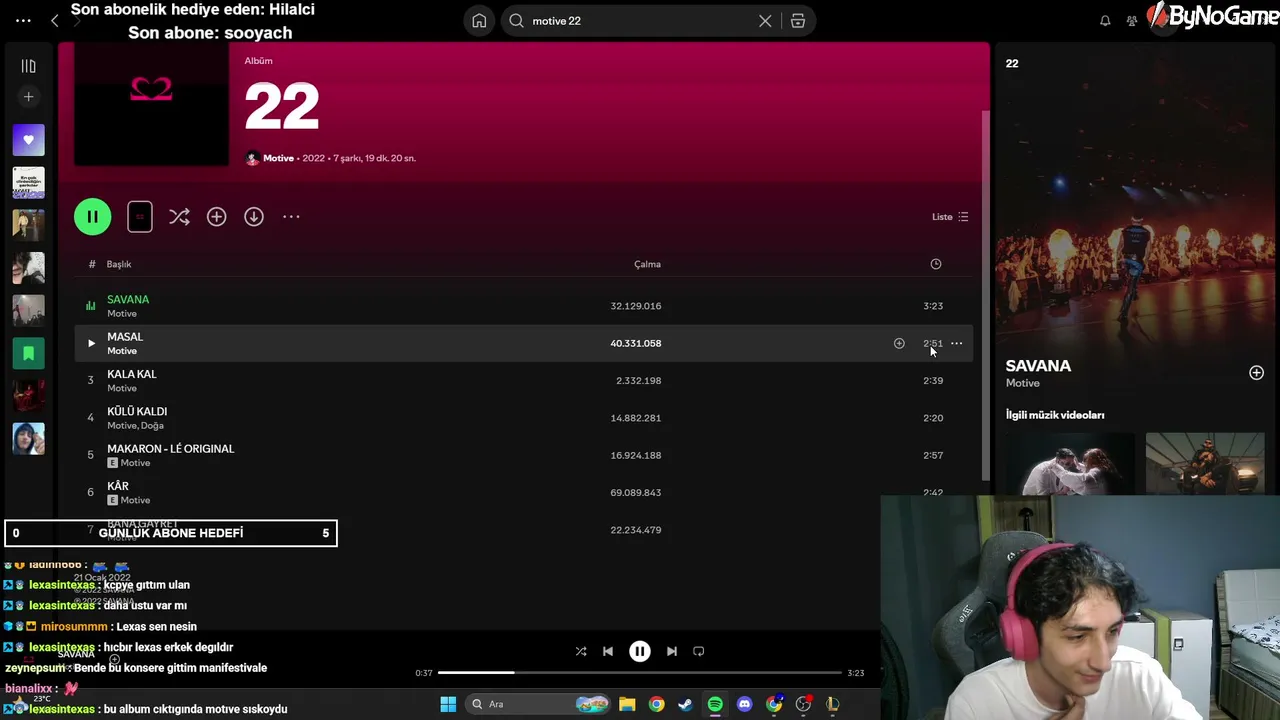Open Spotify Home via the house icon

479,21
